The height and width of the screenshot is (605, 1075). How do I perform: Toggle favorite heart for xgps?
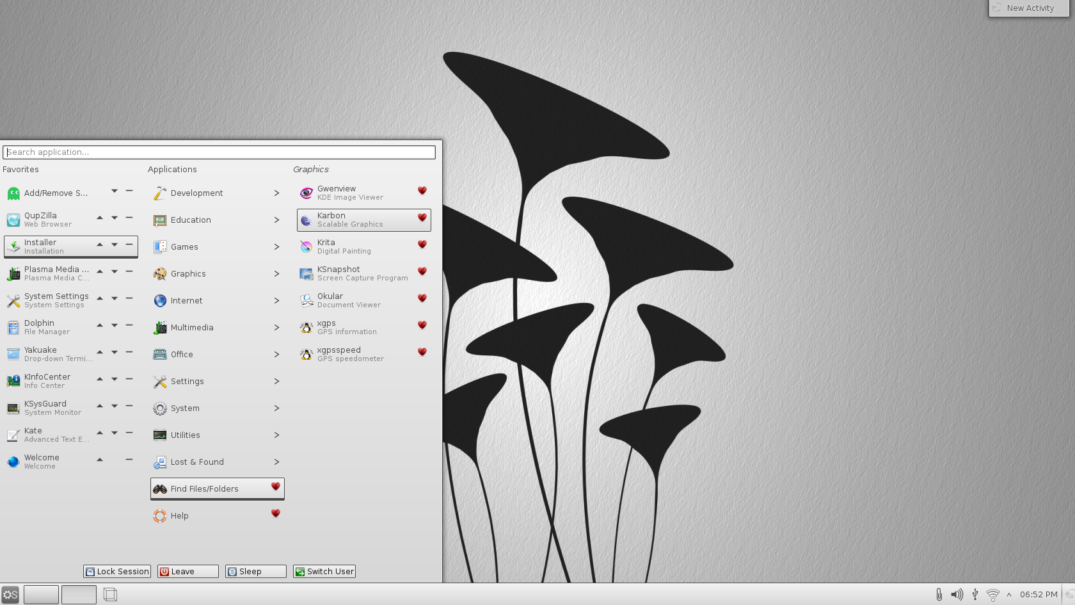[422, 325]
